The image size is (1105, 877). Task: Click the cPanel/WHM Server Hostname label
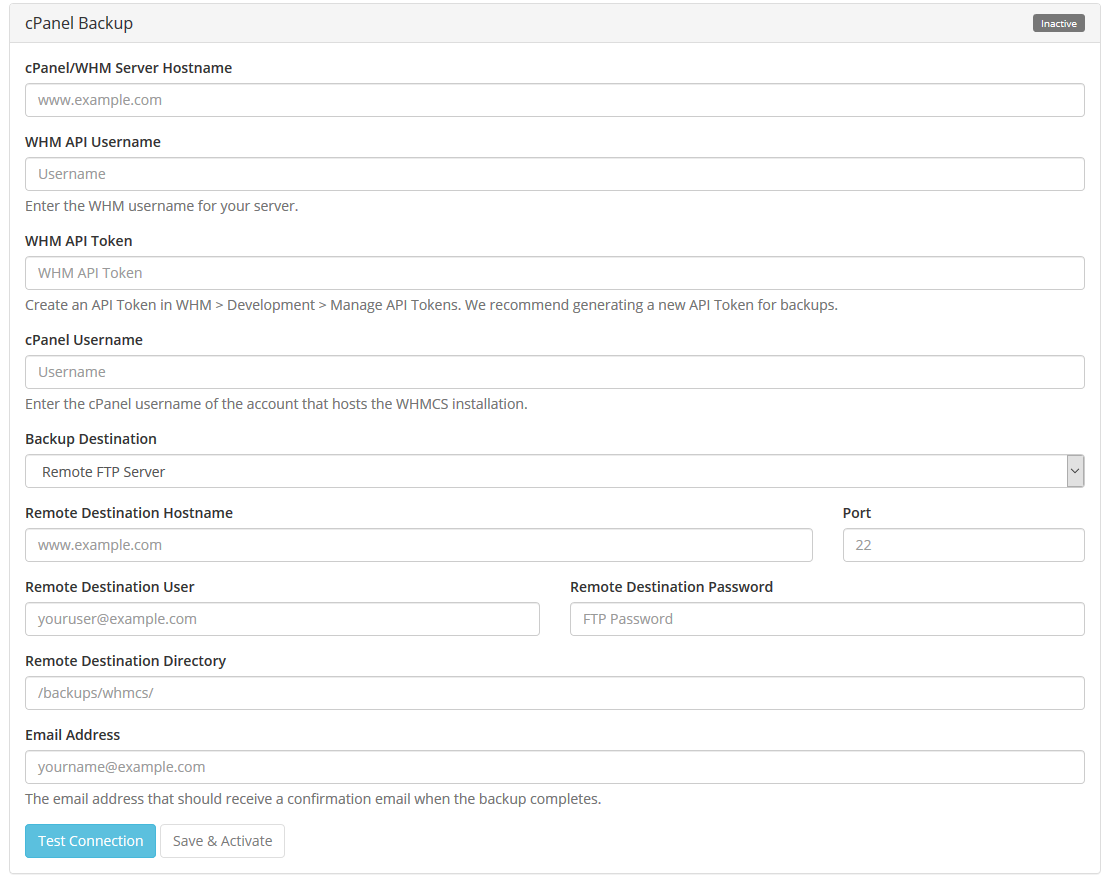(128, 68)
